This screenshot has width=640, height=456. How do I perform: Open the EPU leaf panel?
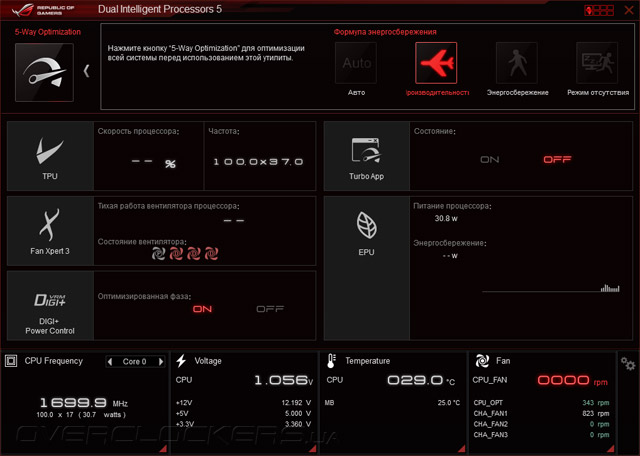click(x=367, y=268)
